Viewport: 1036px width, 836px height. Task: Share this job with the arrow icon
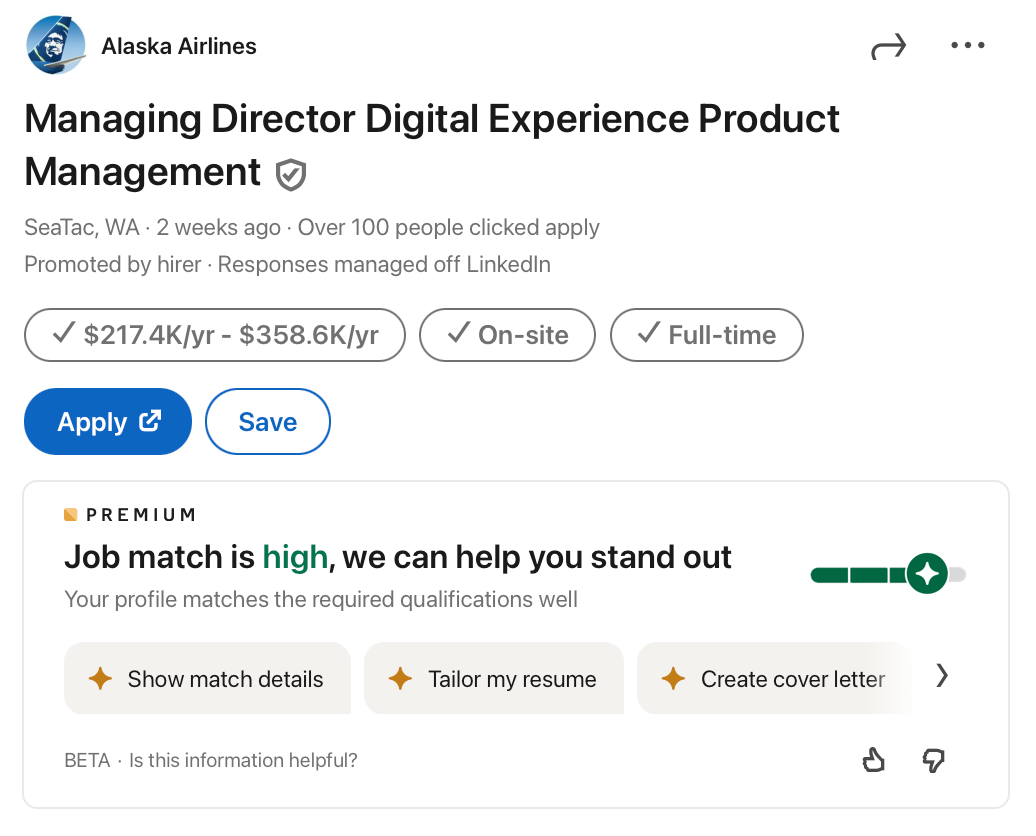coord(887,47)
